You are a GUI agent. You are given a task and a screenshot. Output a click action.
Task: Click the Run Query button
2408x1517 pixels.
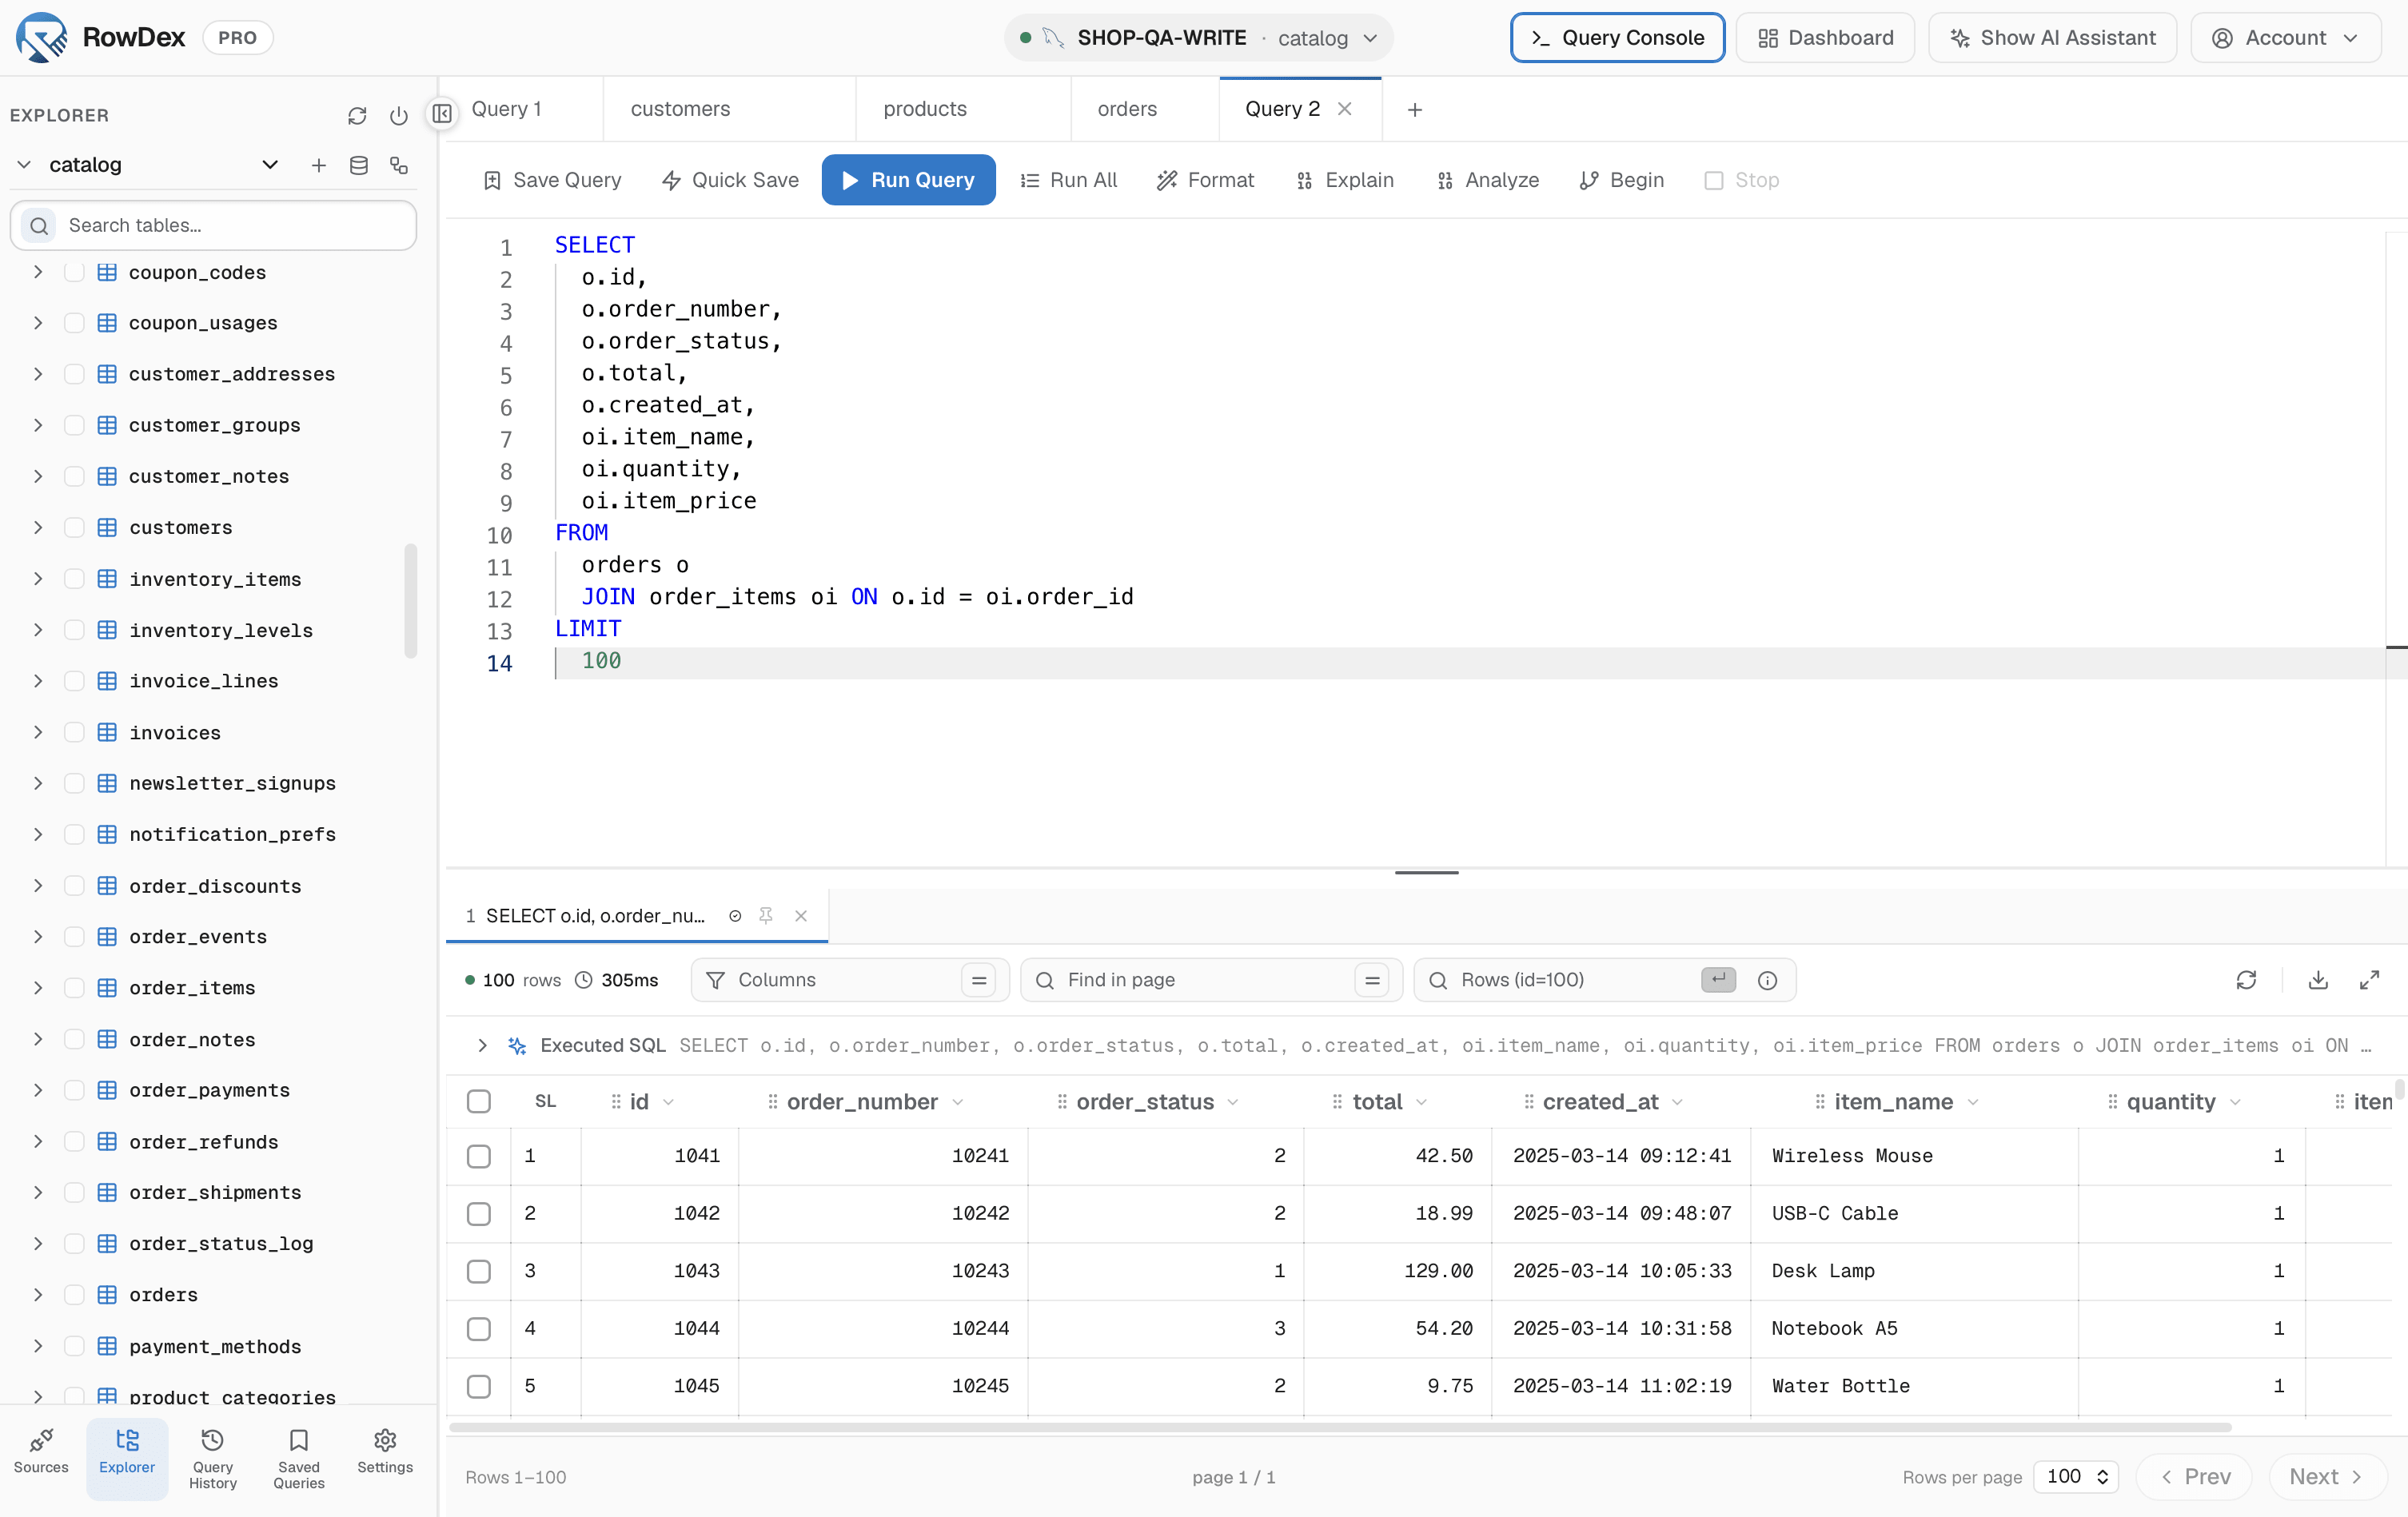click(x=908, y=180)
